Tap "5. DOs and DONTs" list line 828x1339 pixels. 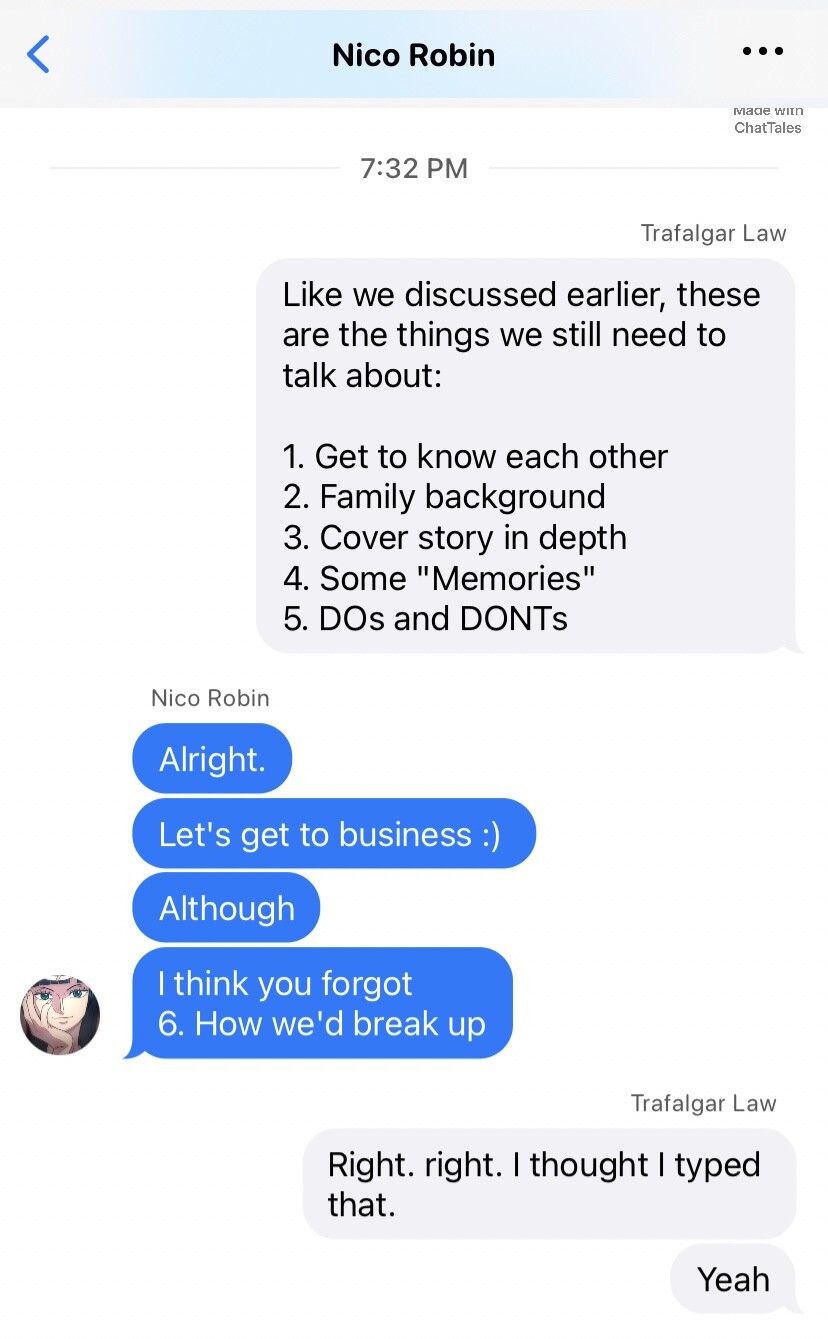pyautogui.click(x=425, y=618)
